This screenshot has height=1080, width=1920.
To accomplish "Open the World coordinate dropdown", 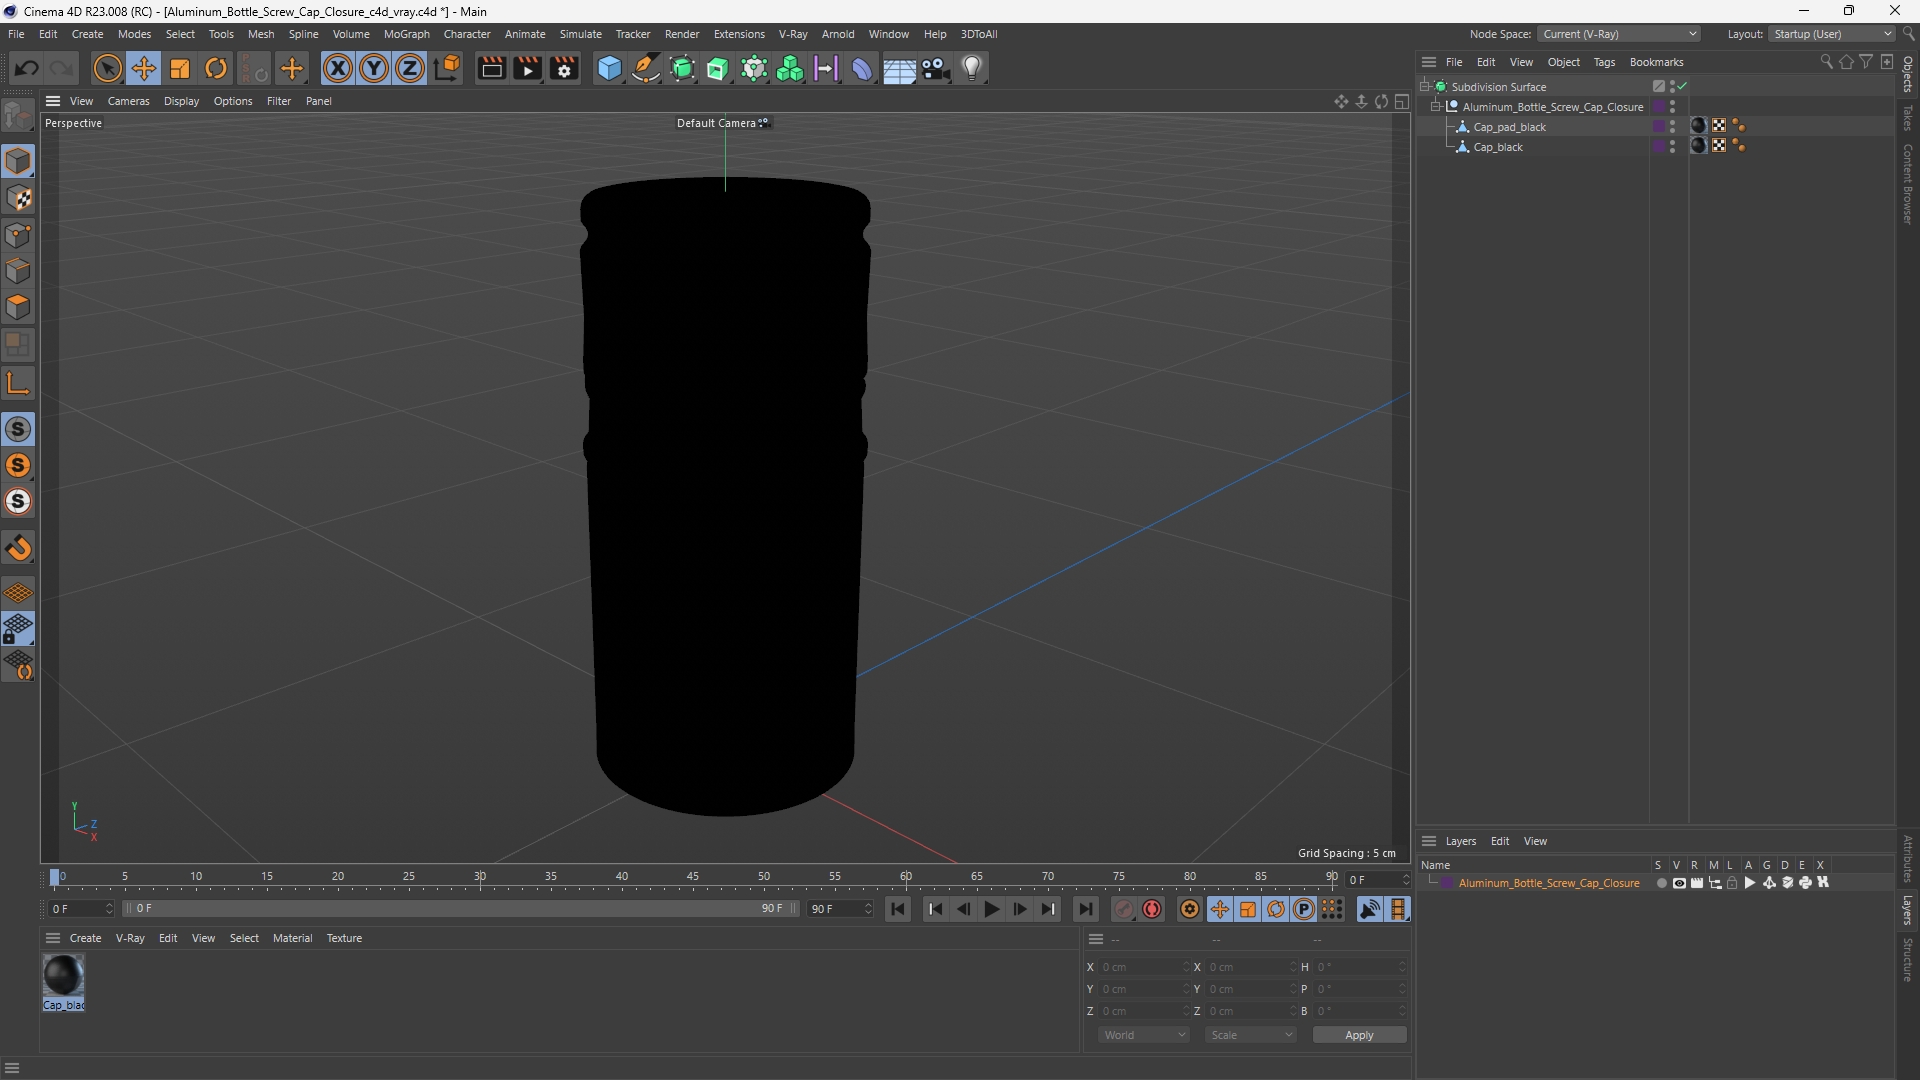I will click(x=1143, y=1035).
